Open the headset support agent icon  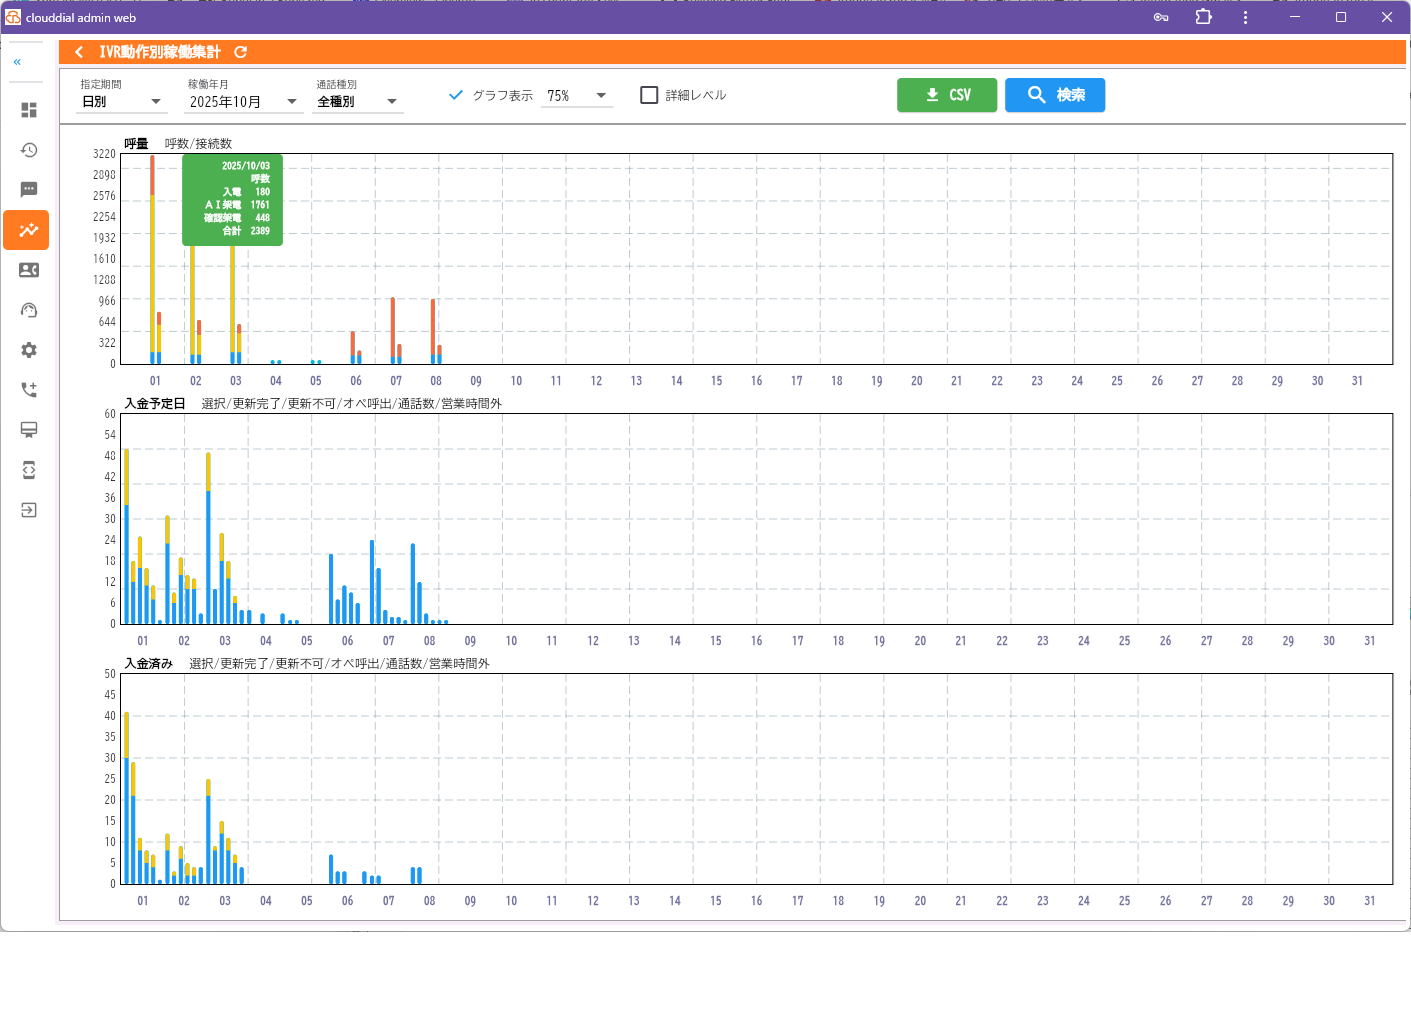pyautogui.click(x=29, y=310)
